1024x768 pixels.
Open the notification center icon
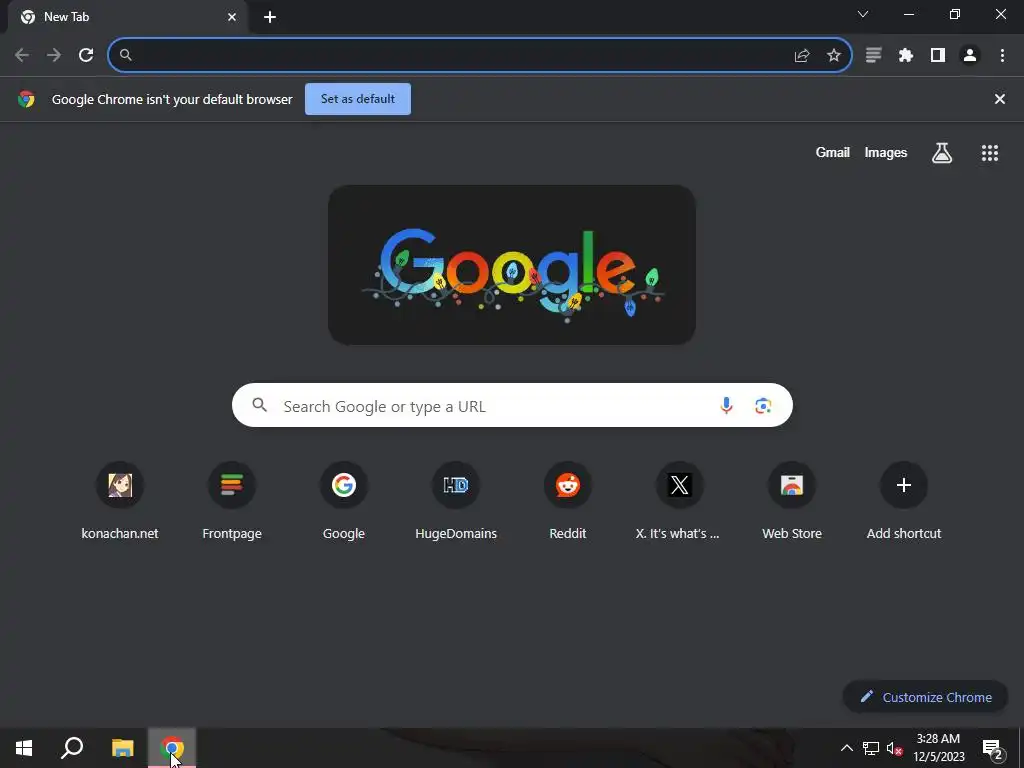coord(993,748)
